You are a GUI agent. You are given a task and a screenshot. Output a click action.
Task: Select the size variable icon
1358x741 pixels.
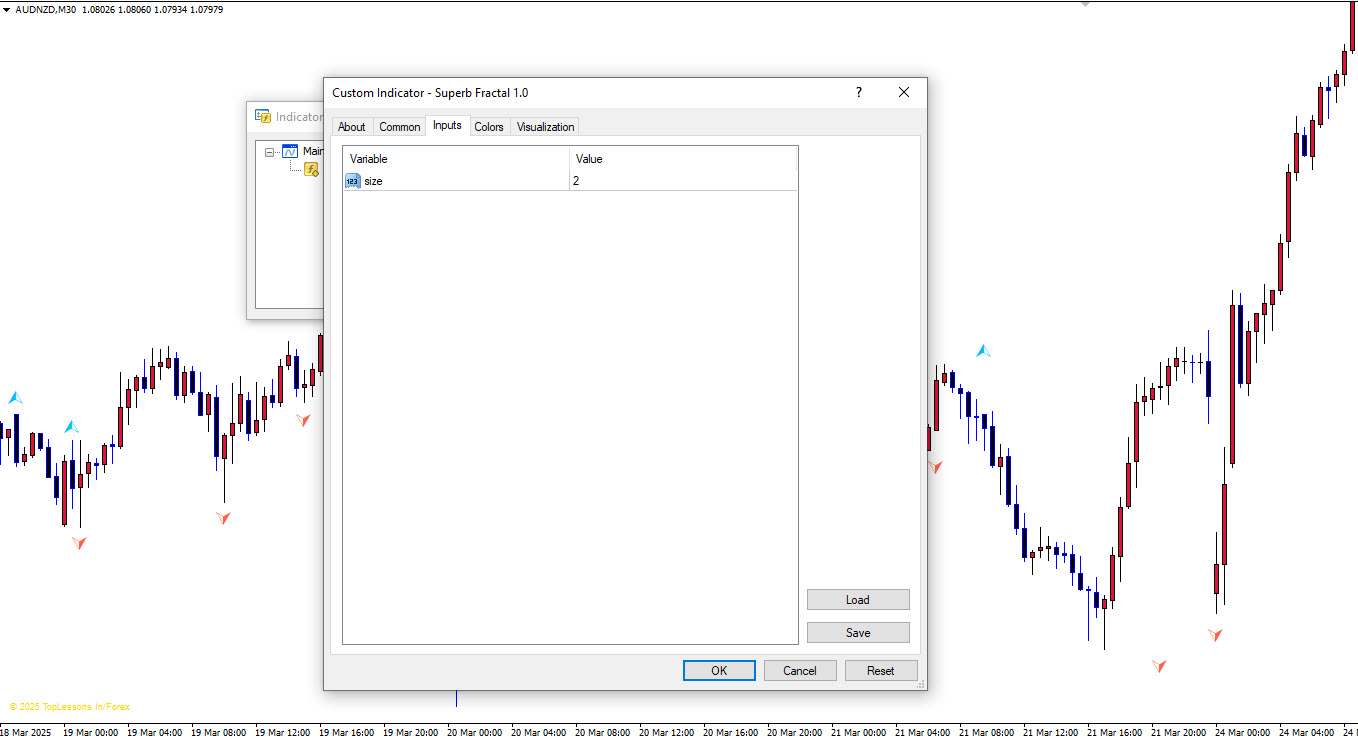(x=353, y=181)
